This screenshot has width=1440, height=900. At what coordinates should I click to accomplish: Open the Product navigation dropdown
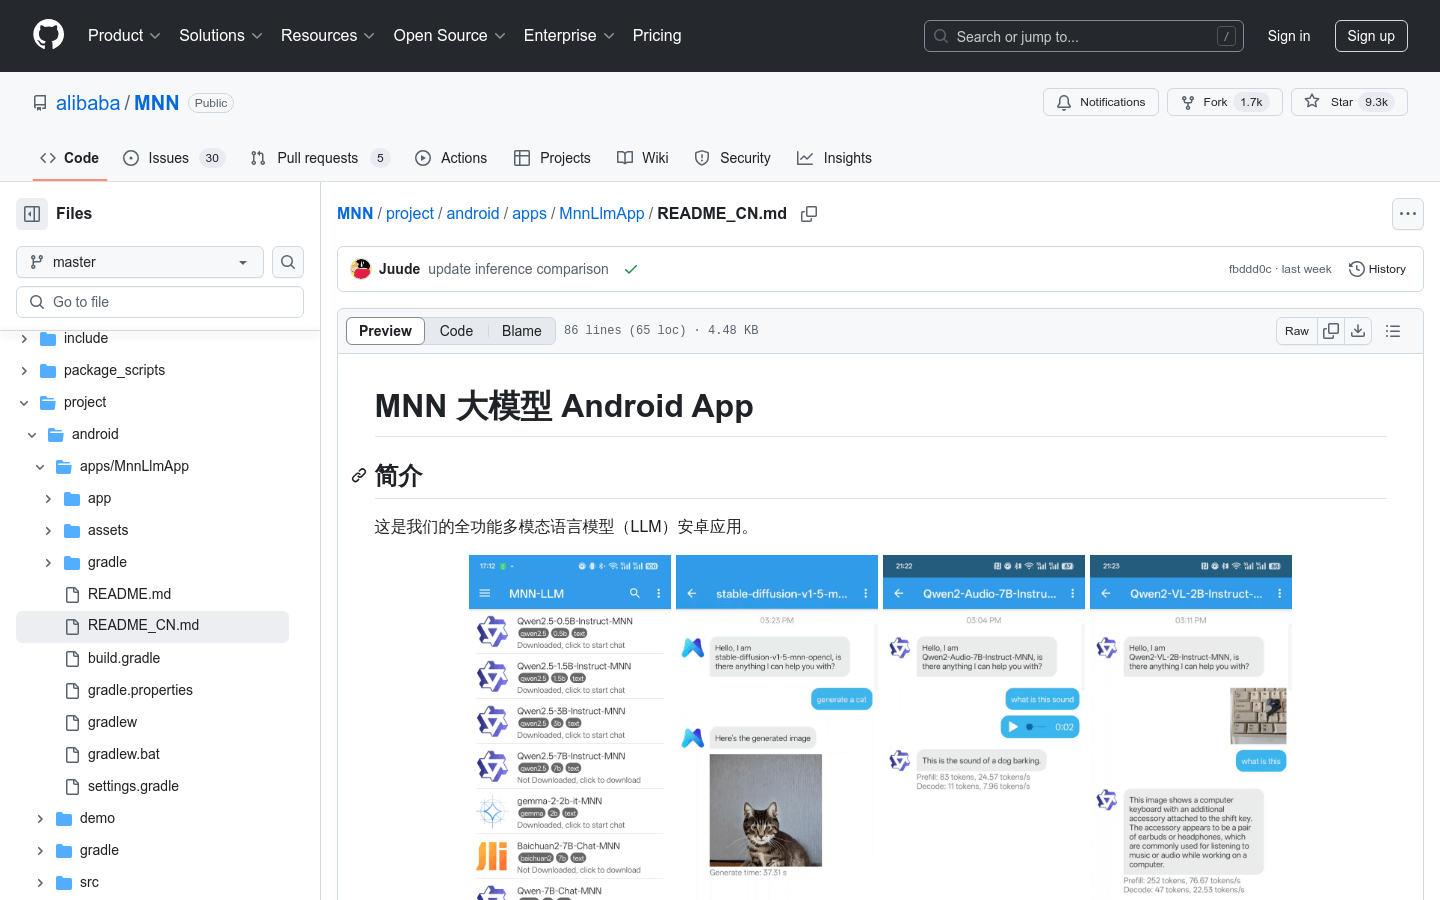123,35
